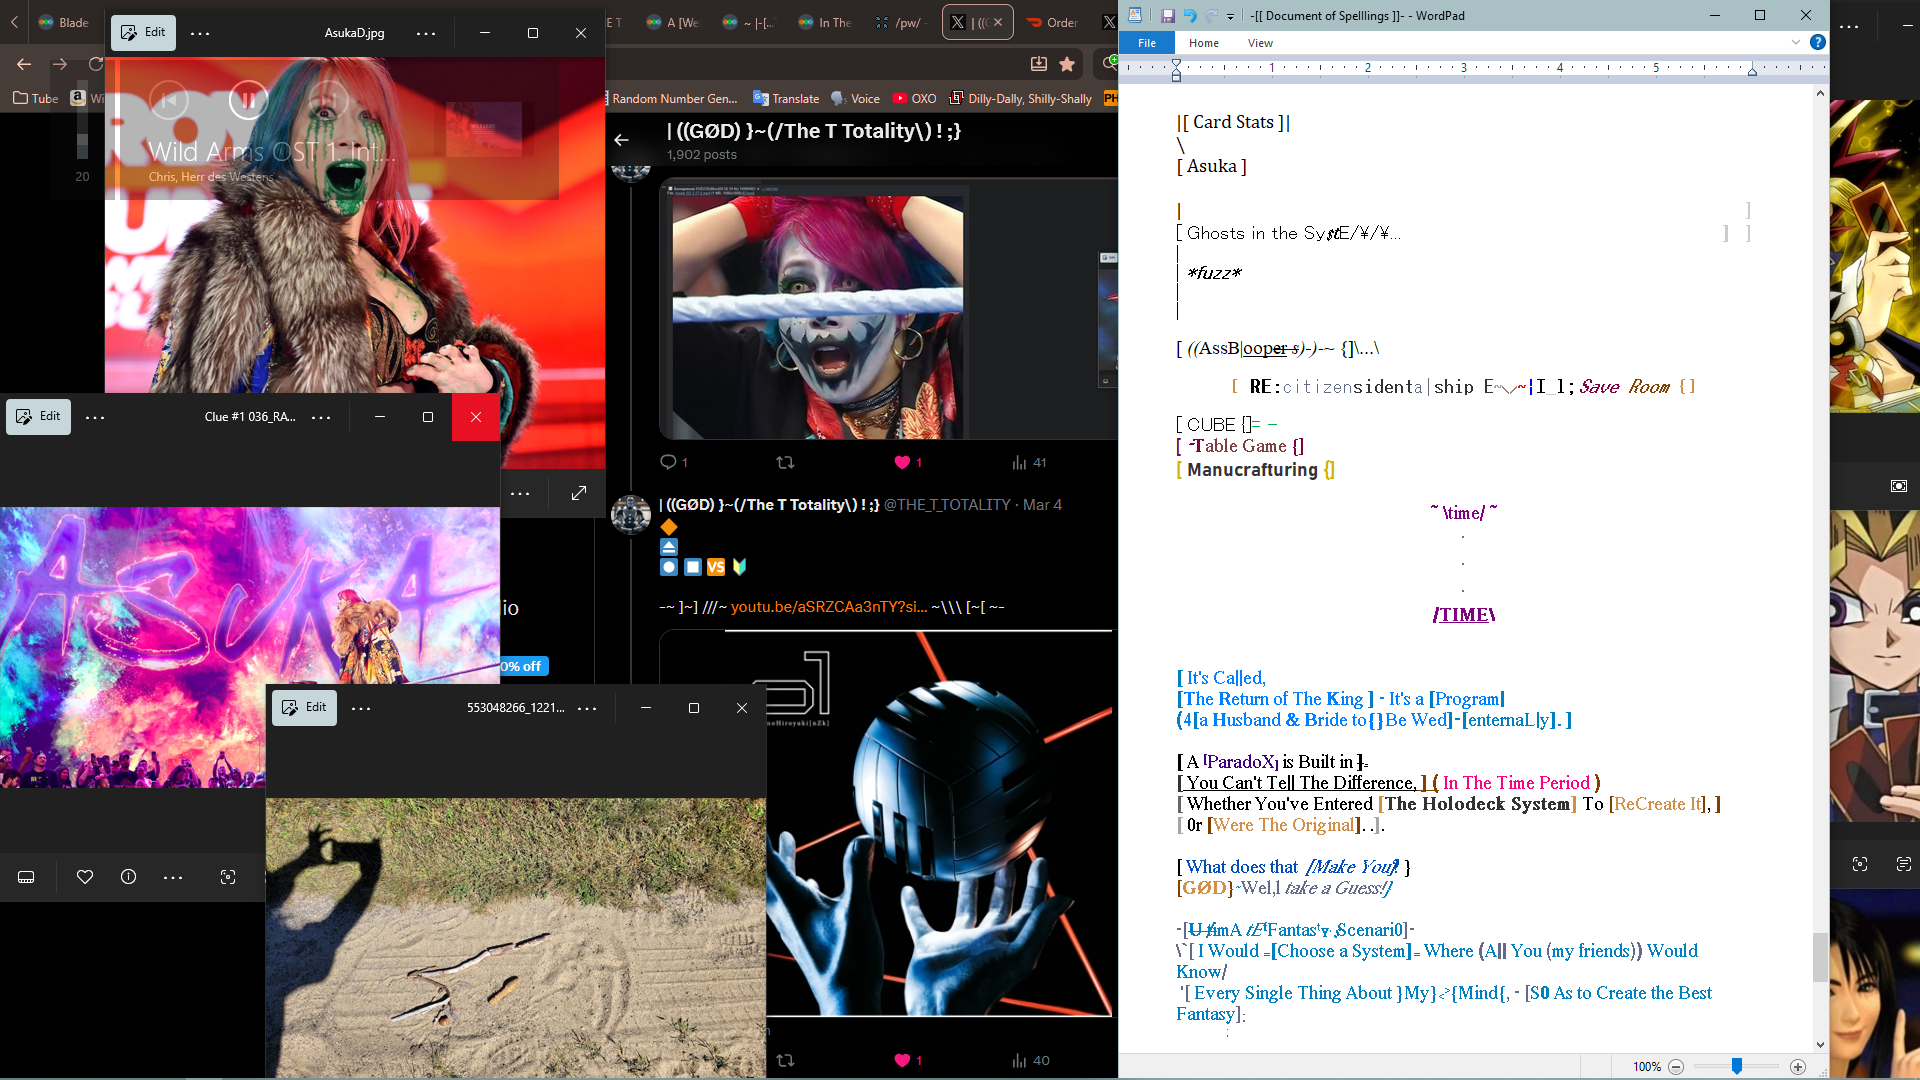
Task: Expand the WordPad ribbon chevron
Action: 1795,42
